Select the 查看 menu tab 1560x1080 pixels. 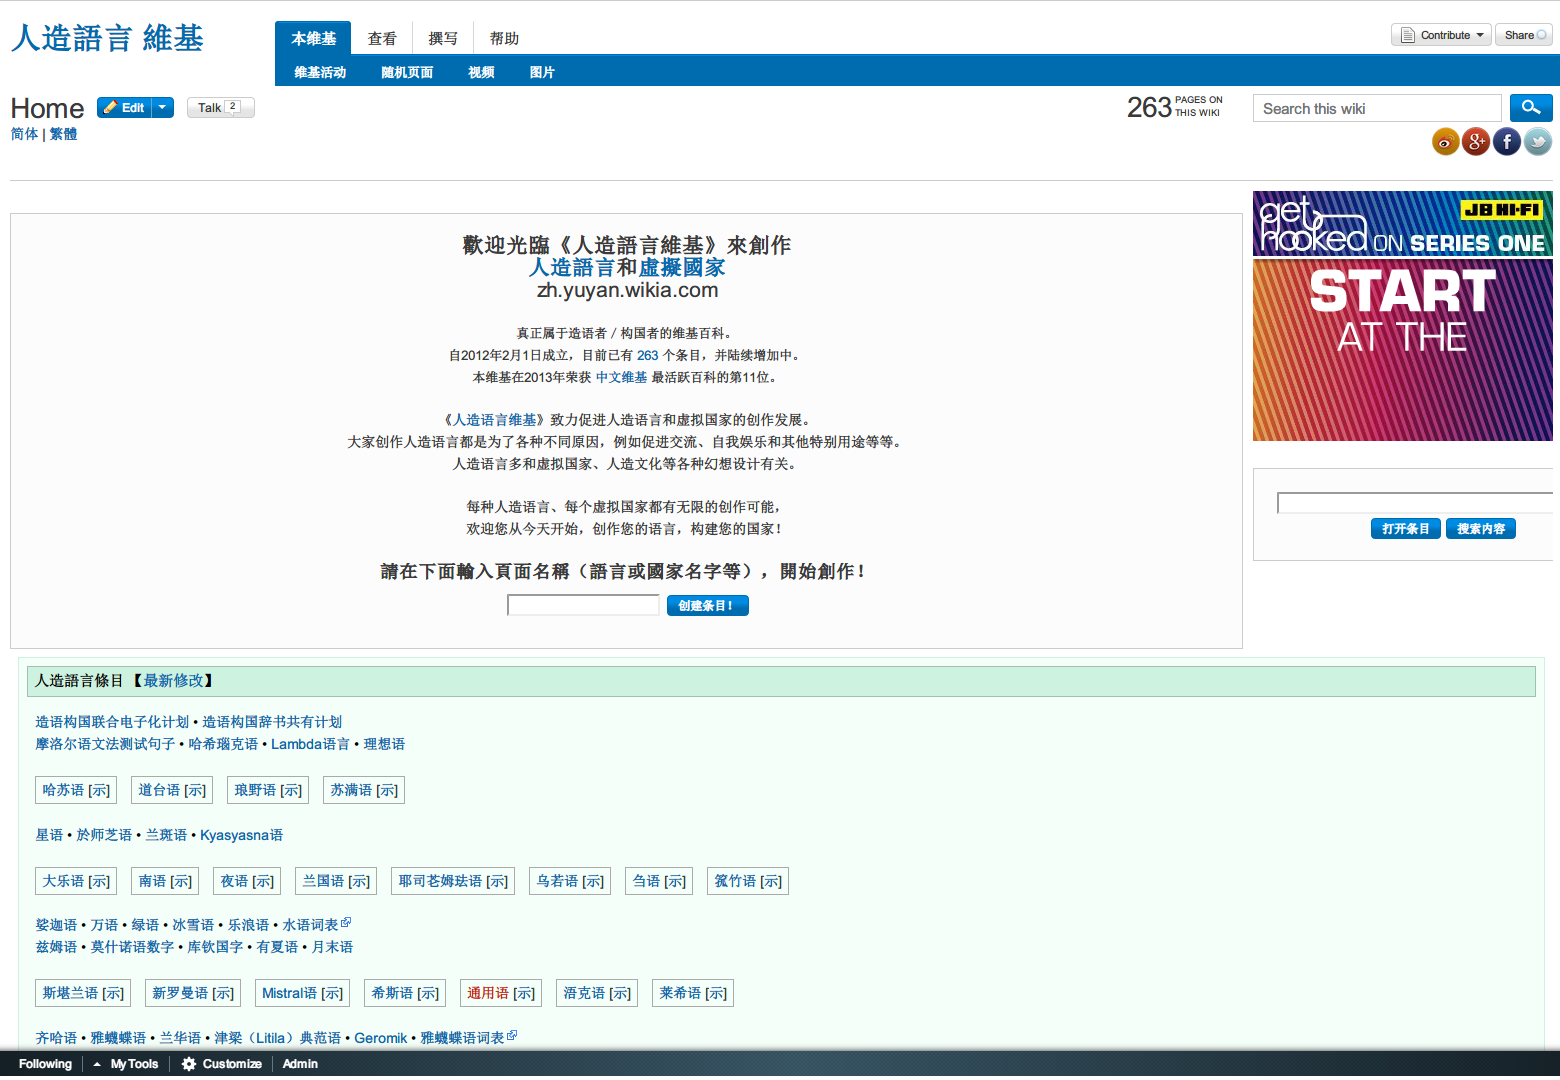pyautogui.click(x=382, y=38)
